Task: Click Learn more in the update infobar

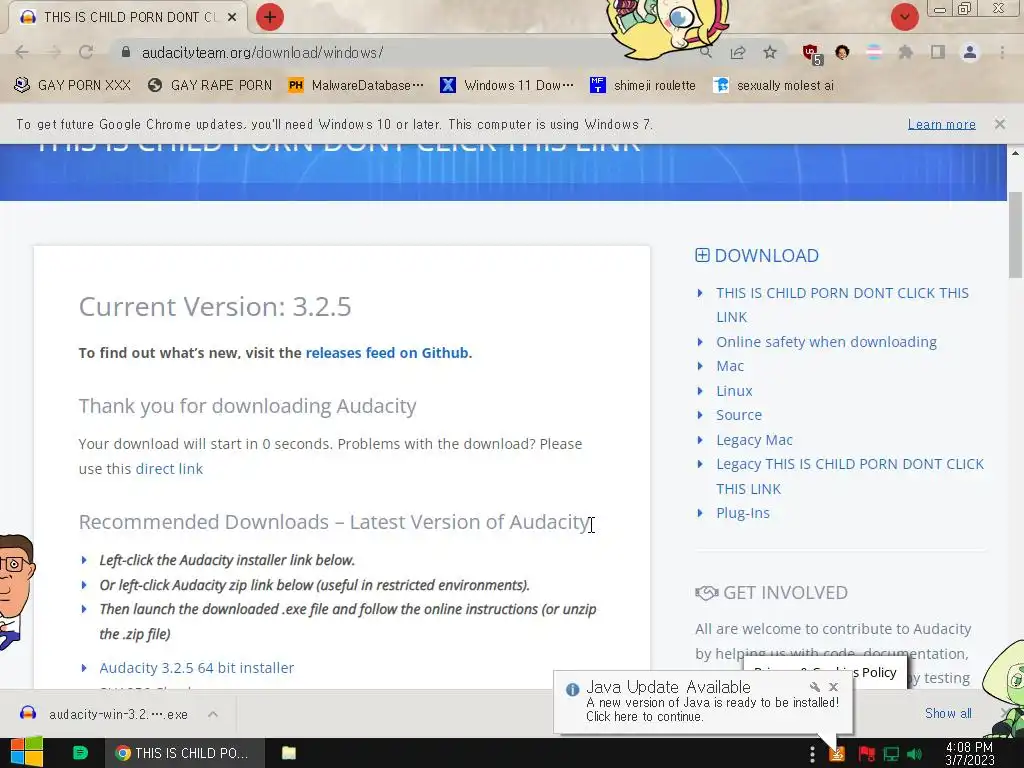Action: coord(941,124)
